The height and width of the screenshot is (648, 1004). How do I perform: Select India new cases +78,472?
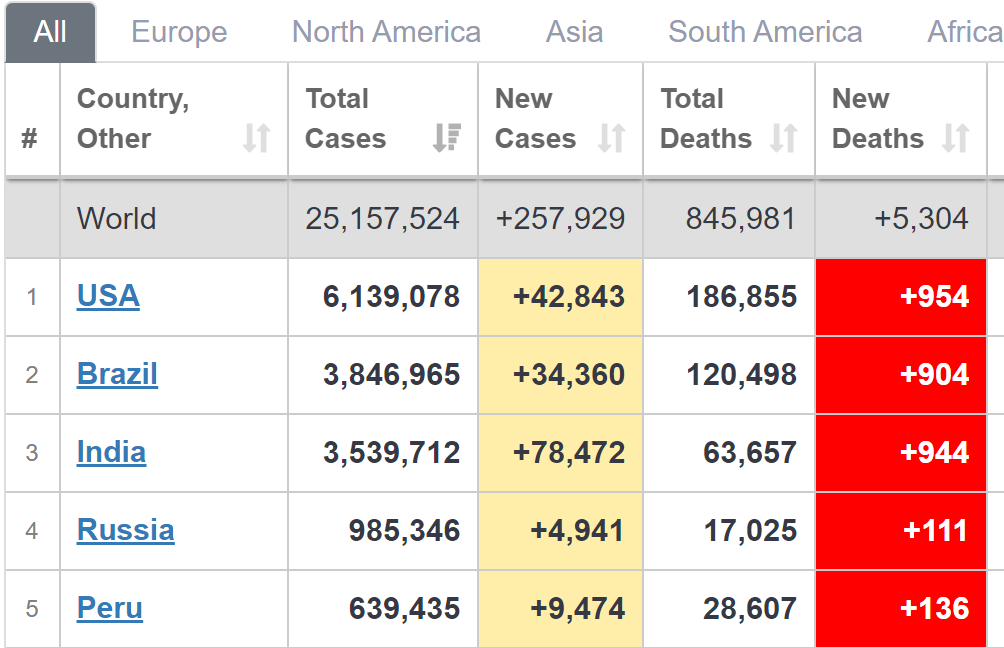coord(569,453)
